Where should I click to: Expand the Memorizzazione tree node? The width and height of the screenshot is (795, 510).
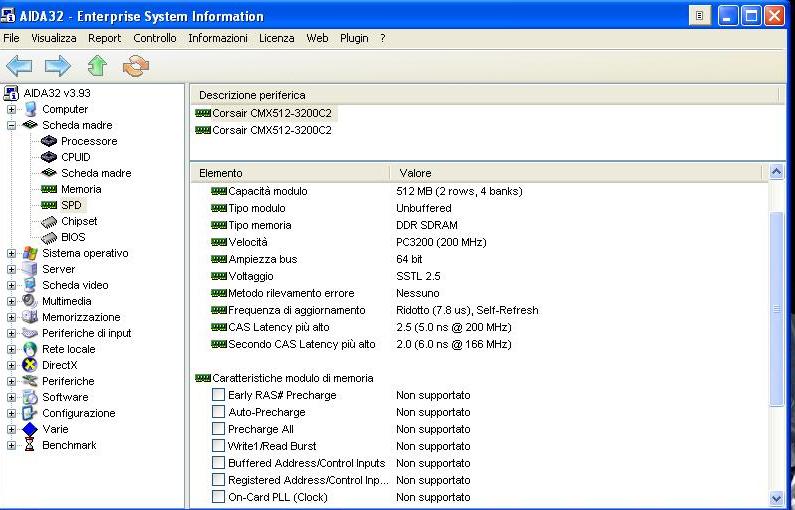pyautogui.click(x=11, y=317)
